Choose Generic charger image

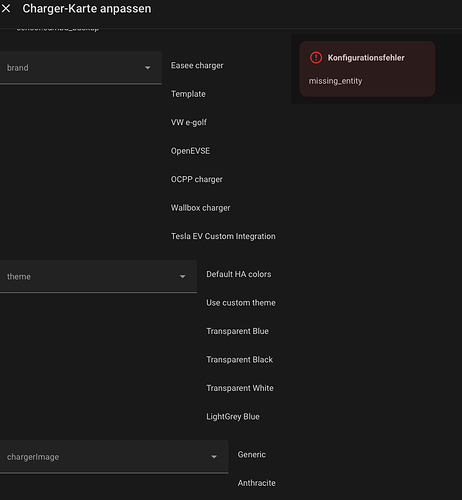click(x=252, y=454)
